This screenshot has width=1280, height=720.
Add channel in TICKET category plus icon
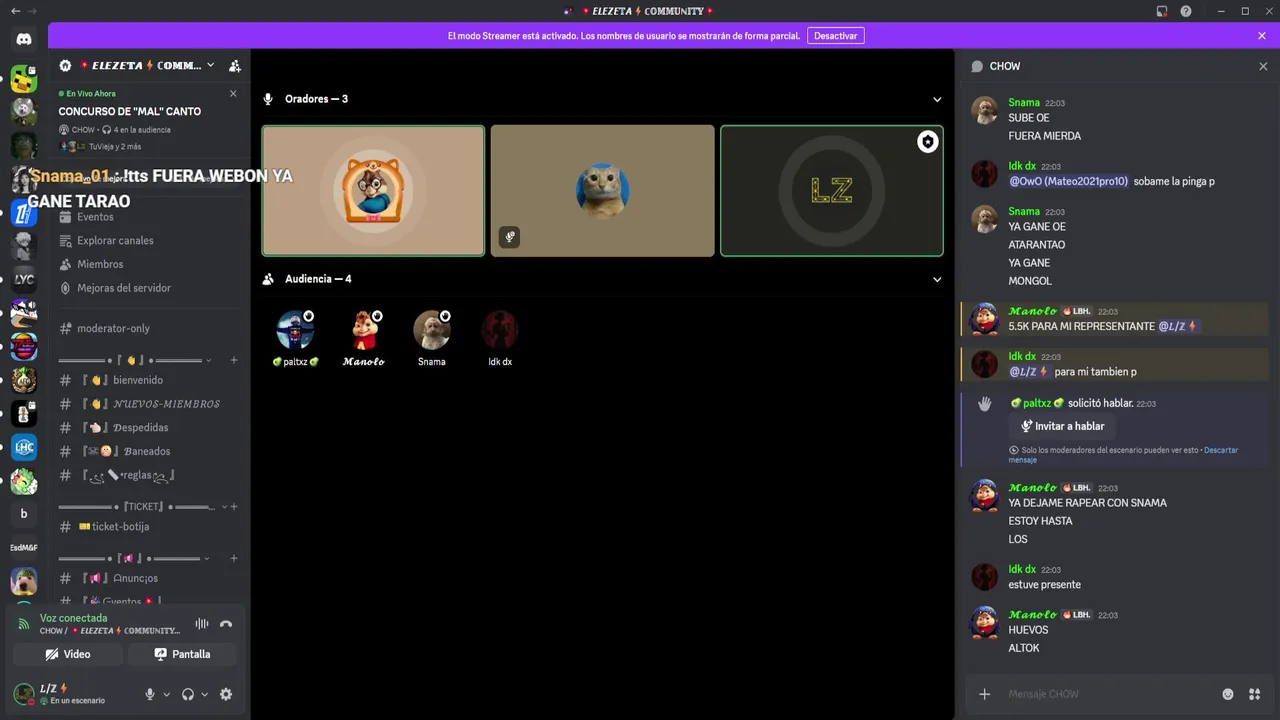234,507
